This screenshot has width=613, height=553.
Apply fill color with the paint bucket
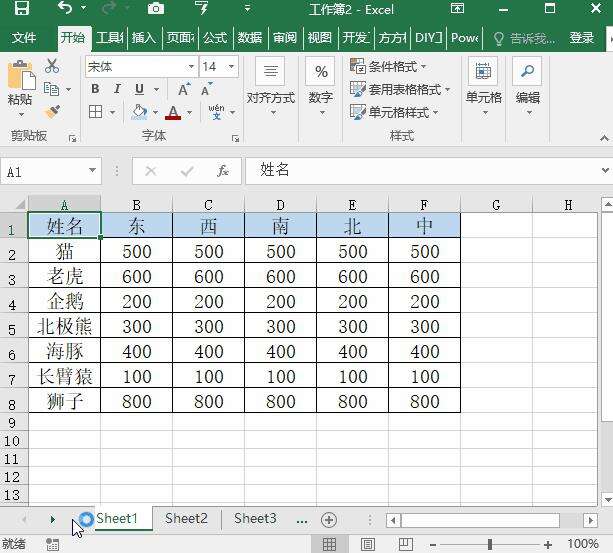tap(139, 112)
